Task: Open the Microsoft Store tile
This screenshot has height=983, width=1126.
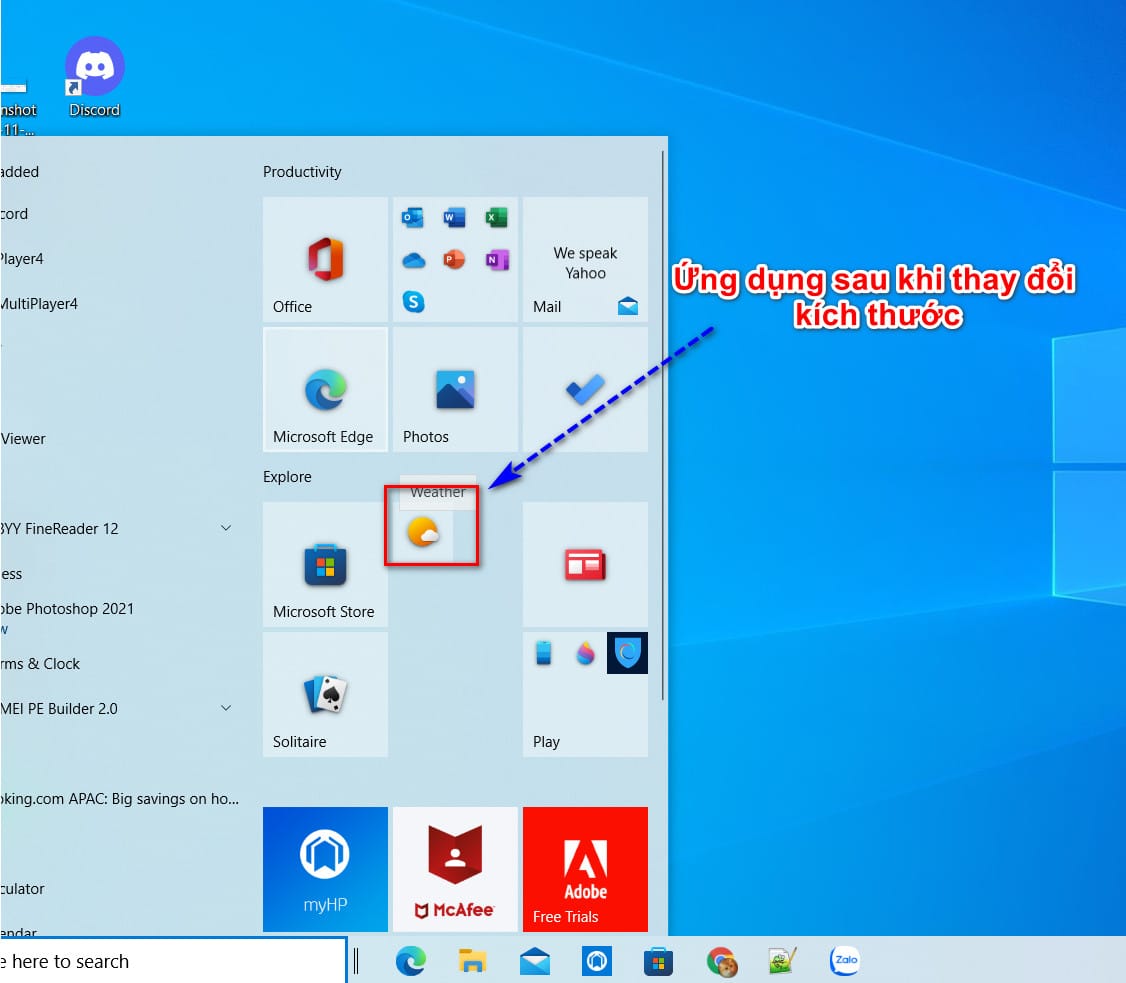Action: (325, 564)
